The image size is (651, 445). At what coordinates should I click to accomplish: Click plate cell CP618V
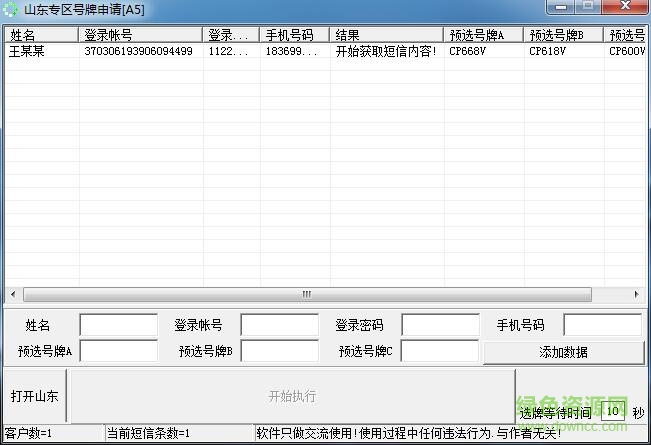547,51
